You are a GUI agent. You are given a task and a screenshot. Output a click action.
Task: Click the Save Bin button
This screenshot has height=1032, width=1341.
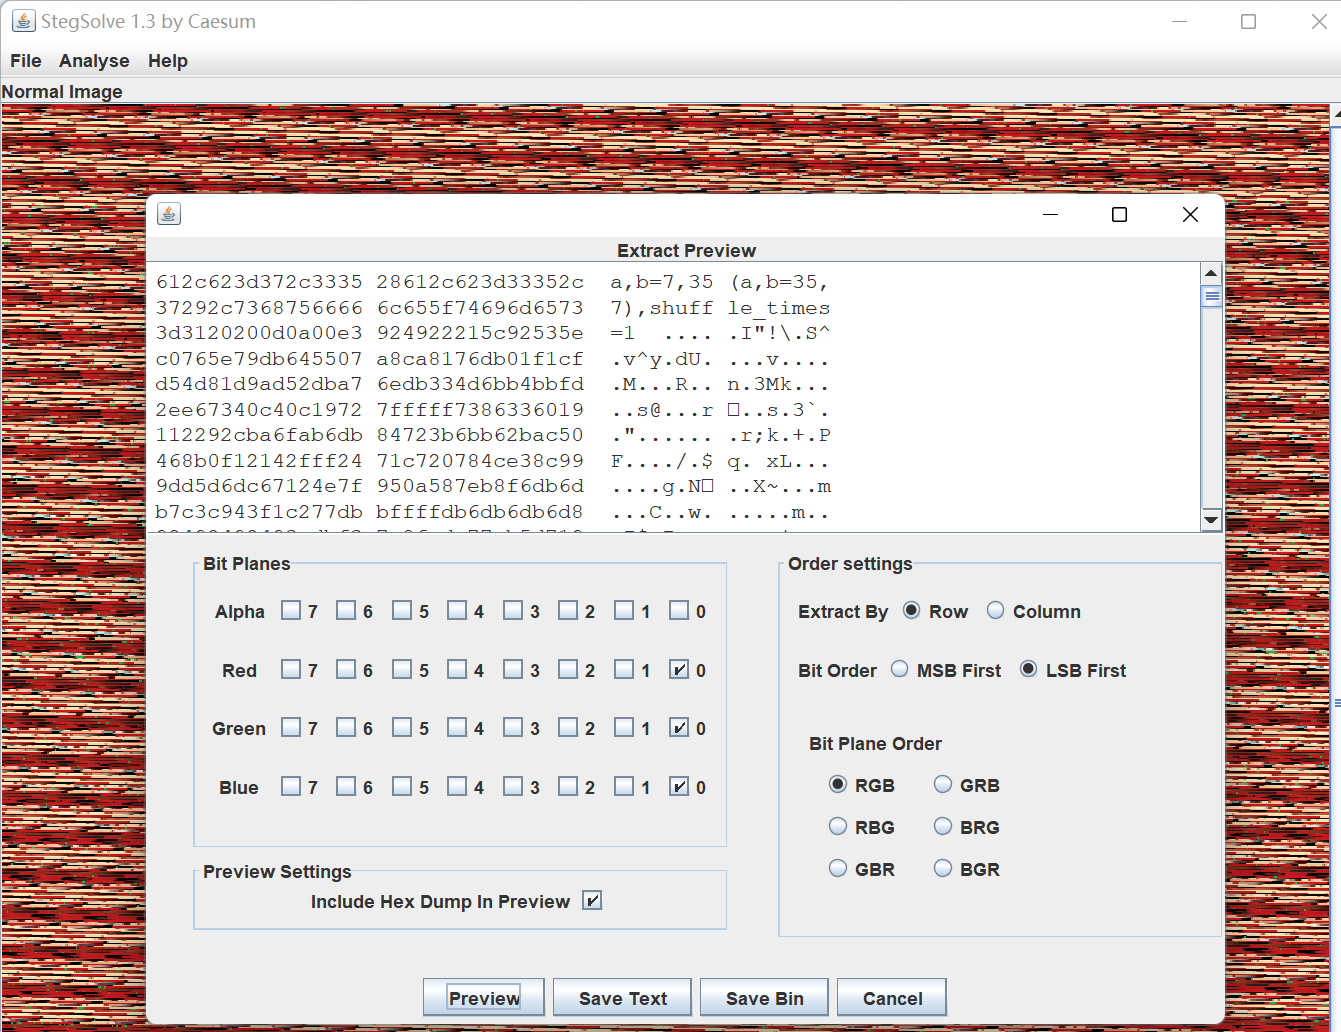[x=765, y=998]
